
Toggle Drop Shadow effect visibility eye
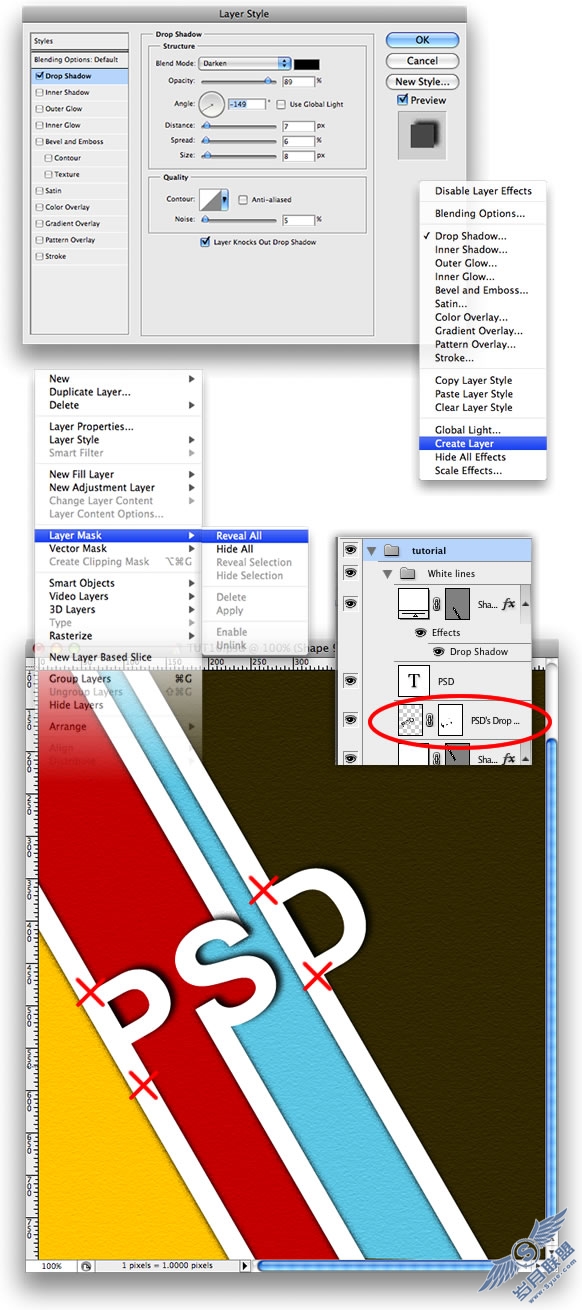[438, 651]
